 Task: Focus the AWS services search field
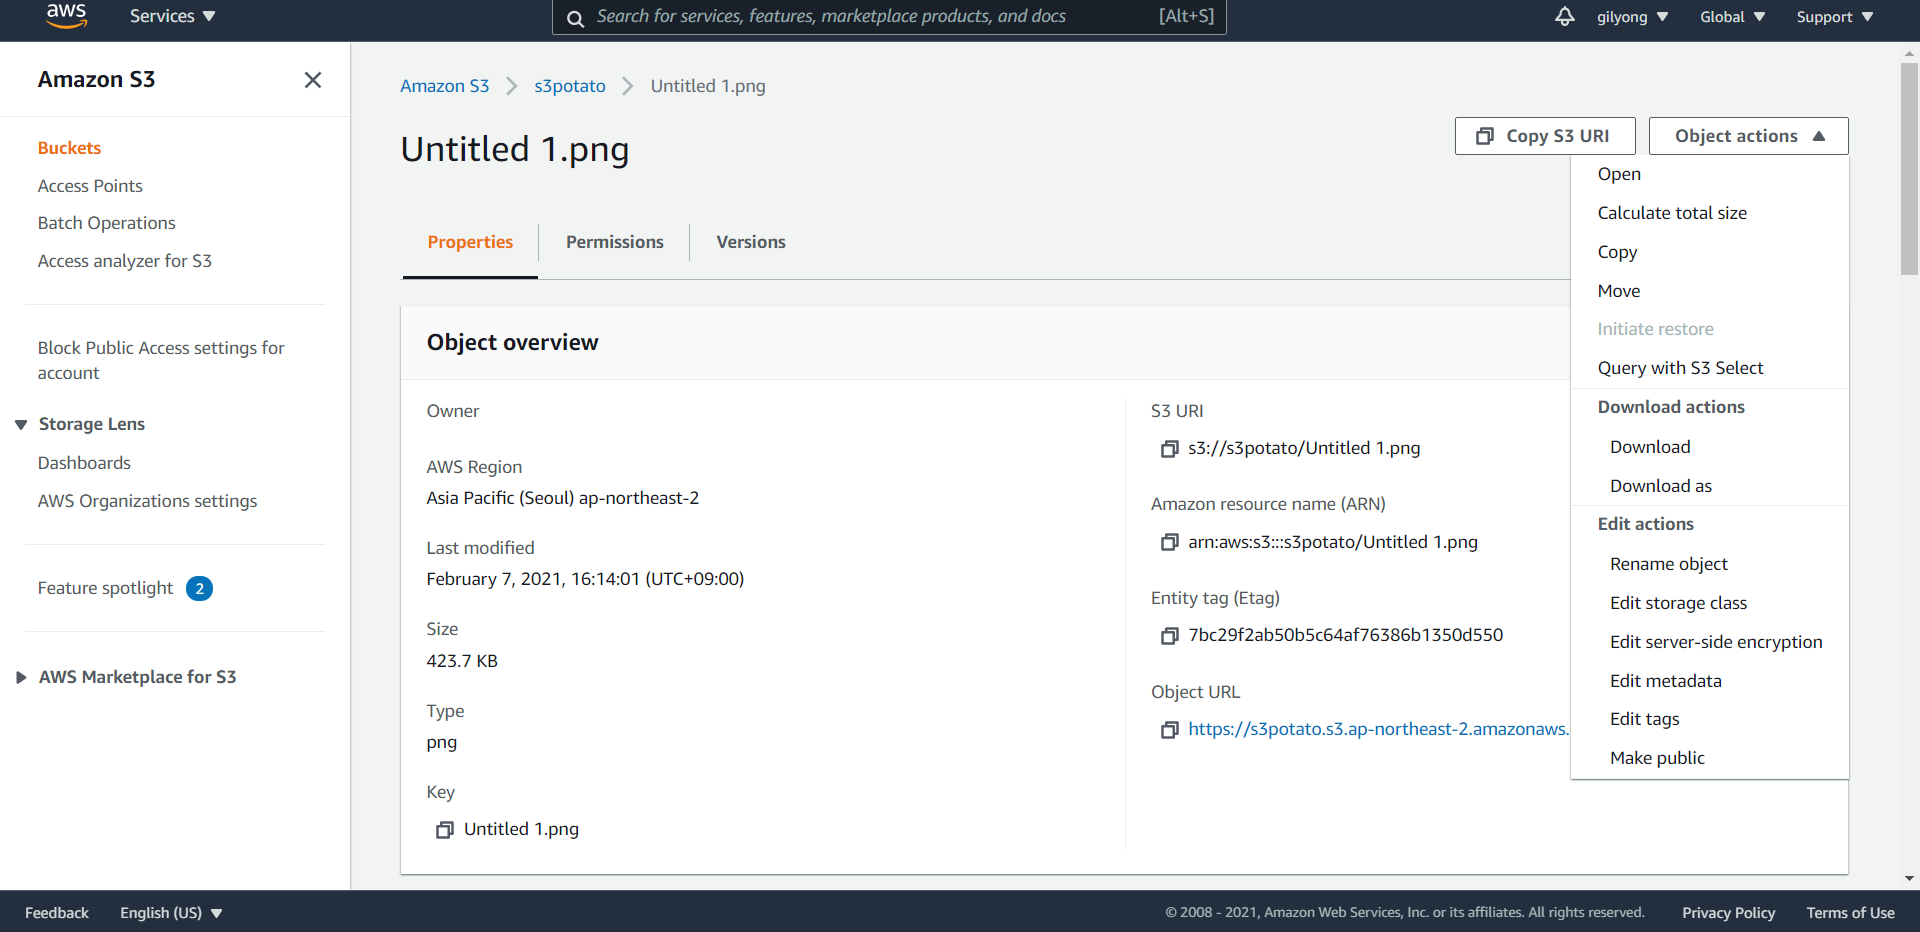click(889, 16)
